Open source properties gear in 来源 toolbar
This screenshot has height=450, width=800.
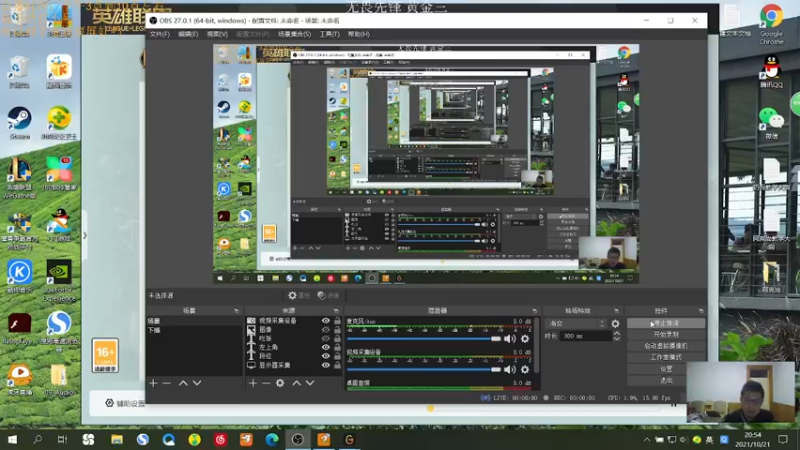(x=280, y=383)
